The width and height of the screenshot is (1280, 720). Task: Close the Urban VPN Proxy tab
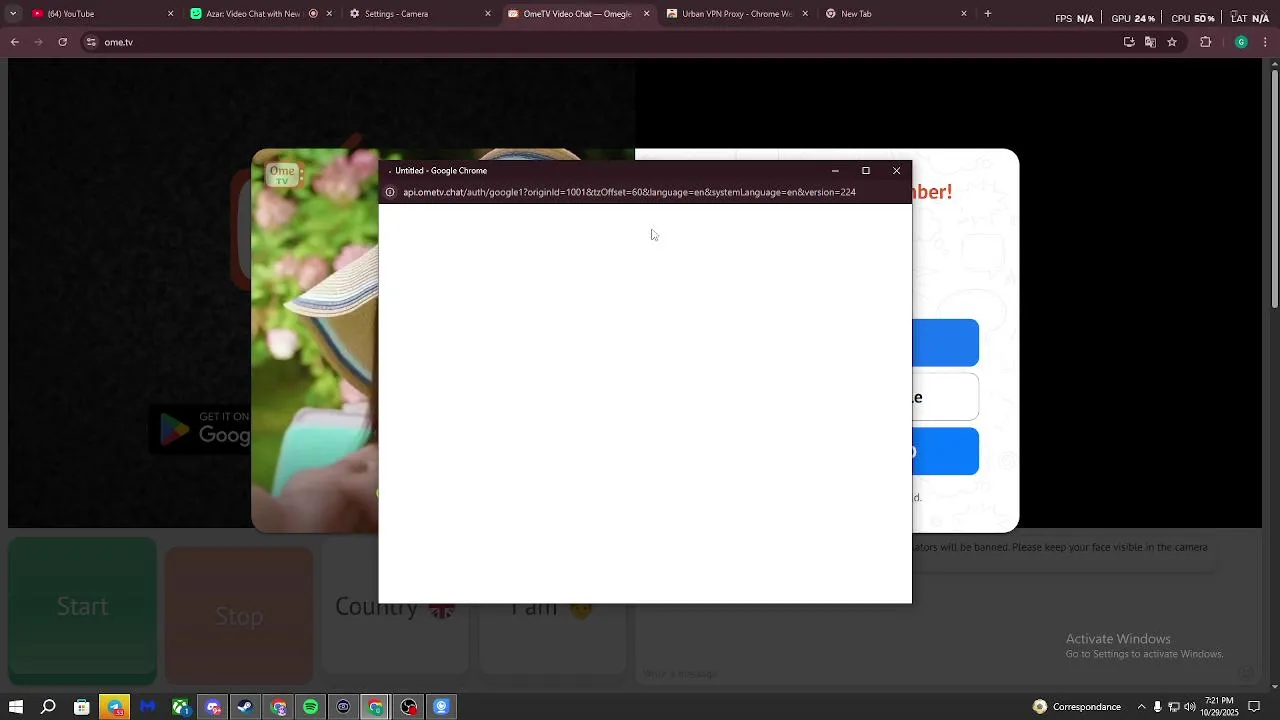805,14
